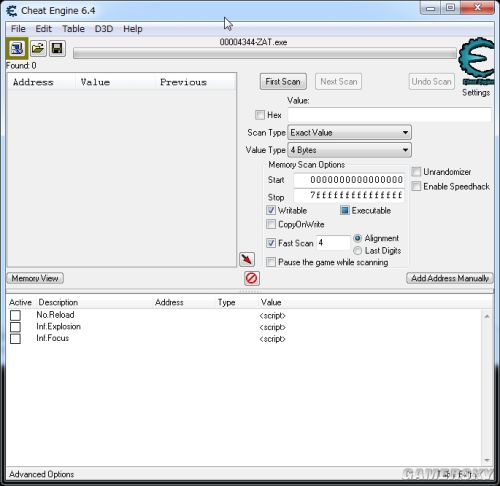
Task: Click the floppy disk save icon
Action: point(57,49)
